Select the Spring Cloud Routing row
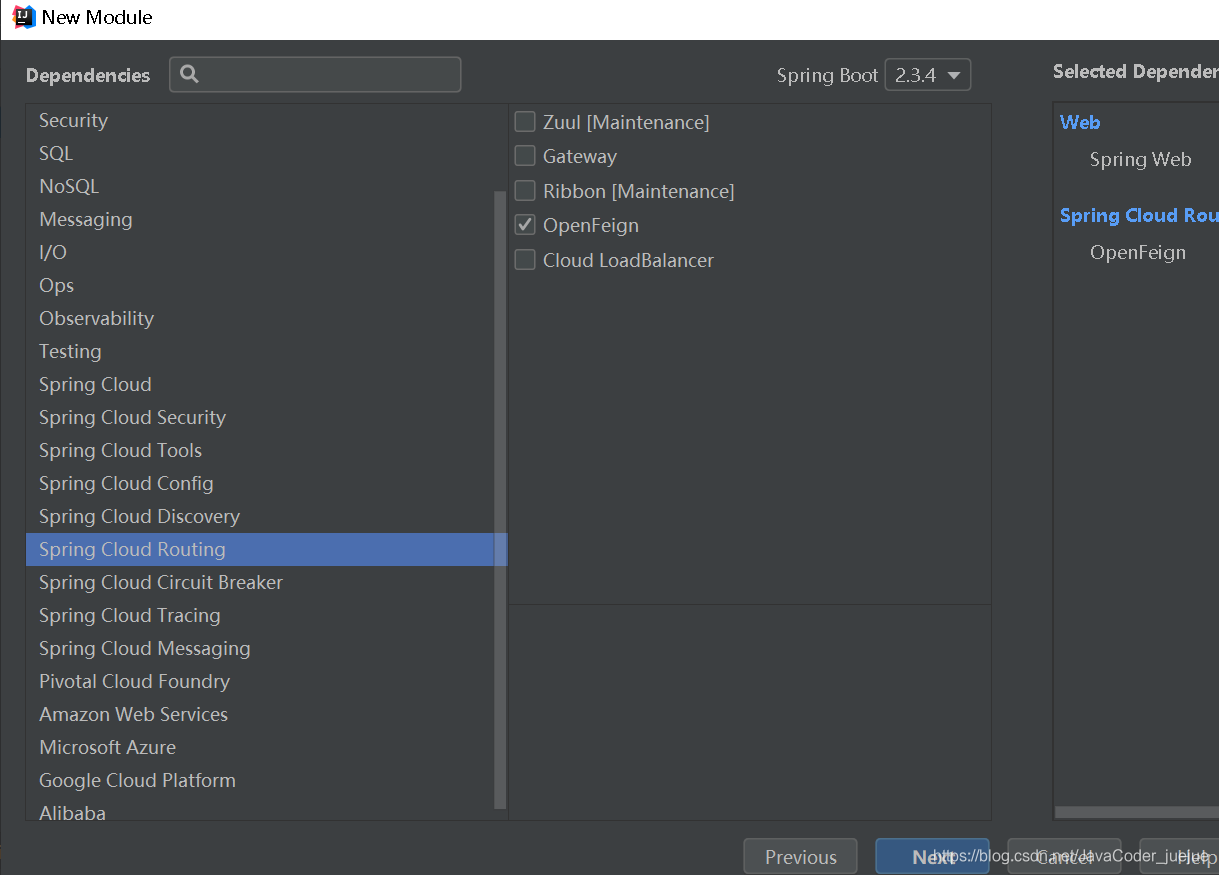Image resolution: width=1219 pixels, height=875 pixels. (x=266, y=549)
